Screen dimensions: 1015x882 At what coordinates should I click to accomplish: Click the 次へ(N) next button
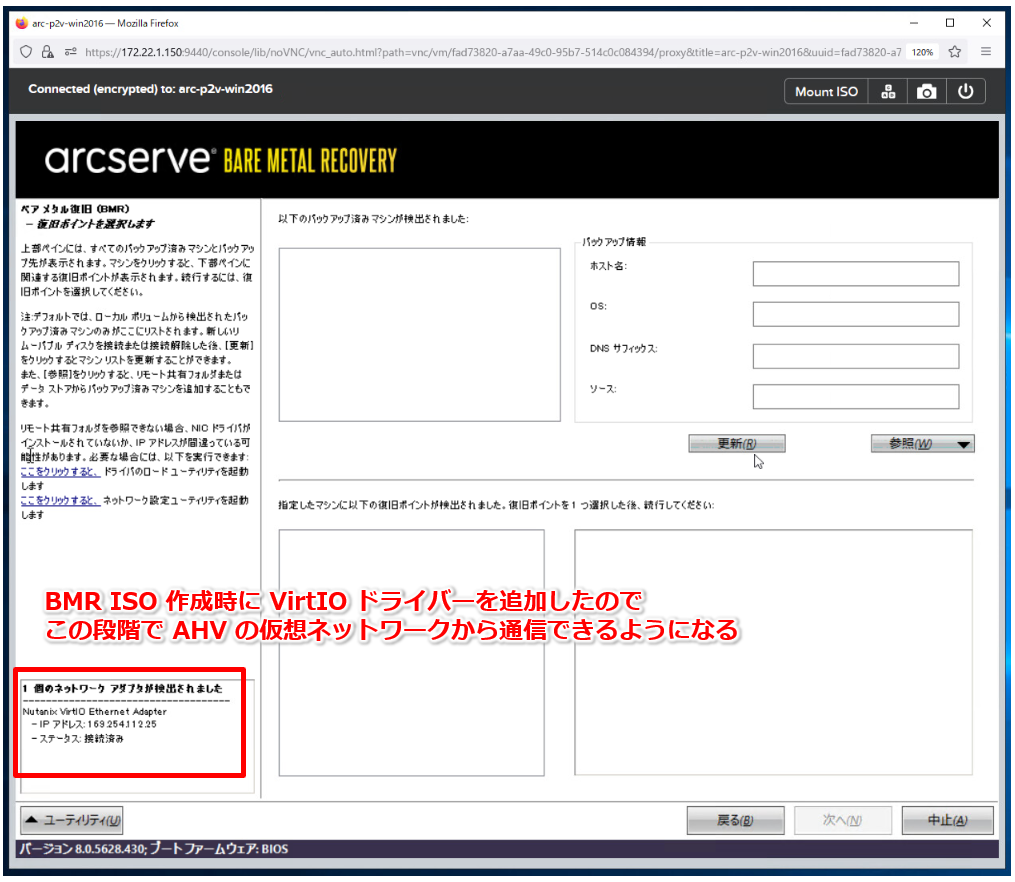pos(843,820)
